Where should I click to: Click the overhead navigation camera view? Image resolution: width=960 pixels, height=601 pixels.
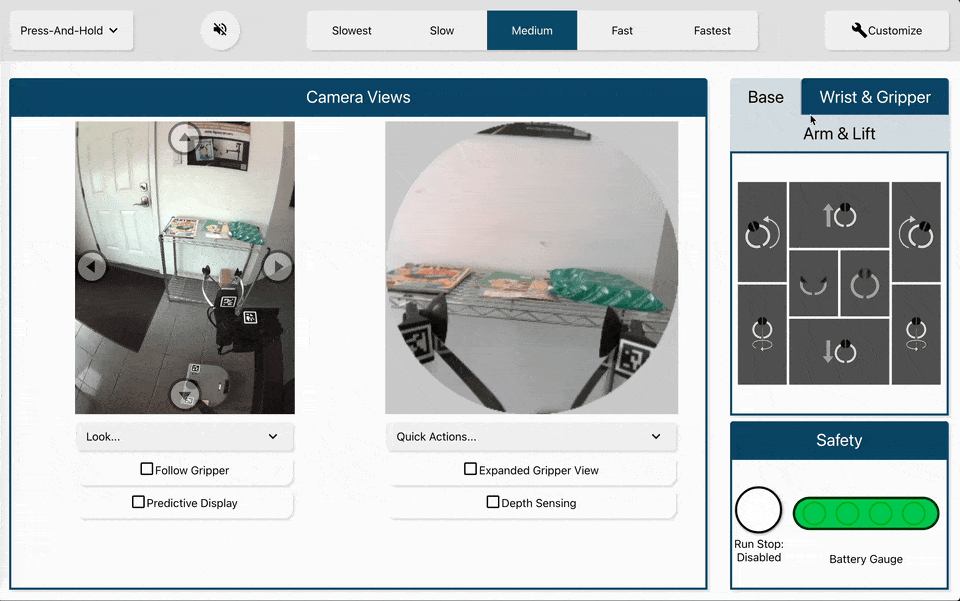[x=185, y=267]
